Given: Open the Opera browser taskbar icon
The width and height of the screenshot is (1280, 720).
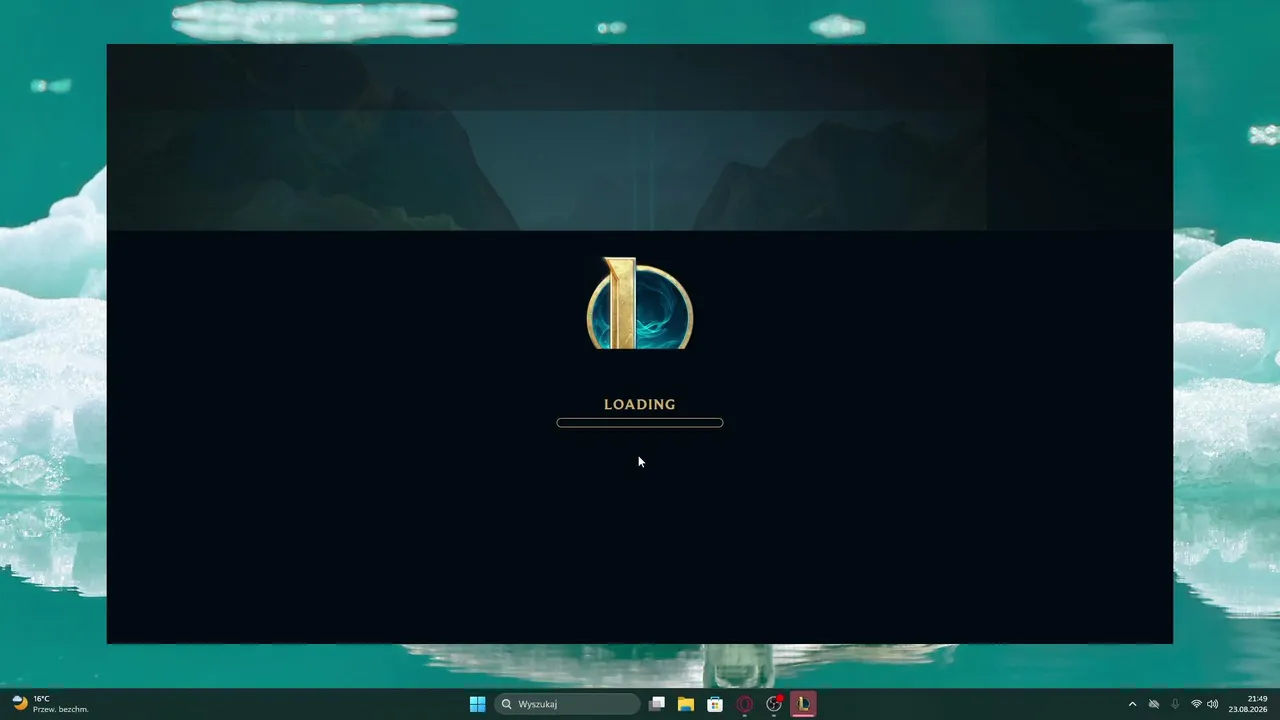Looking at the screenshot, I should pyautogui.click(x=744, y=704).
